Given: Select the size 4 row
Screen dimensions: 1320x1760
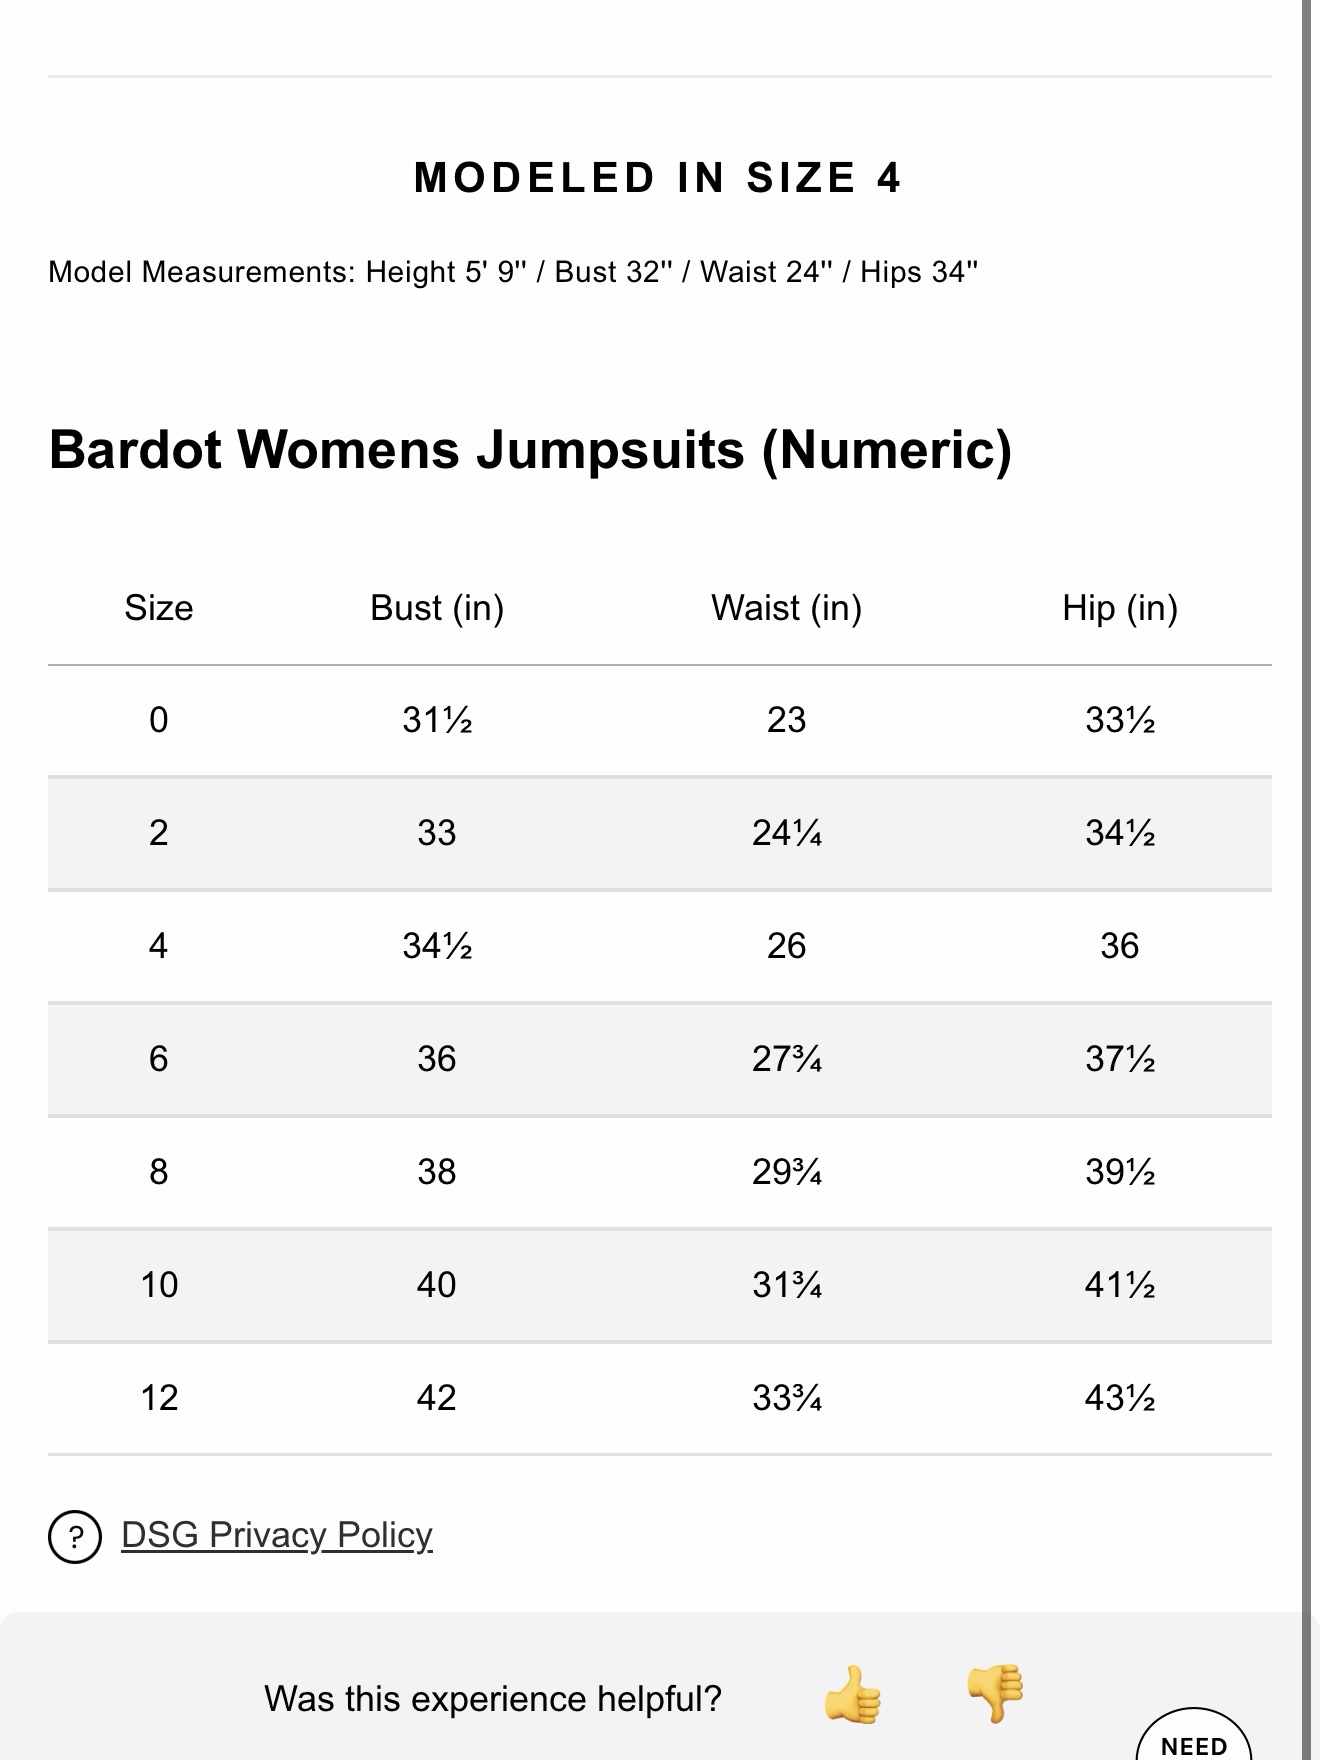Looking at the screenshot, I should [x=660, y=946].
